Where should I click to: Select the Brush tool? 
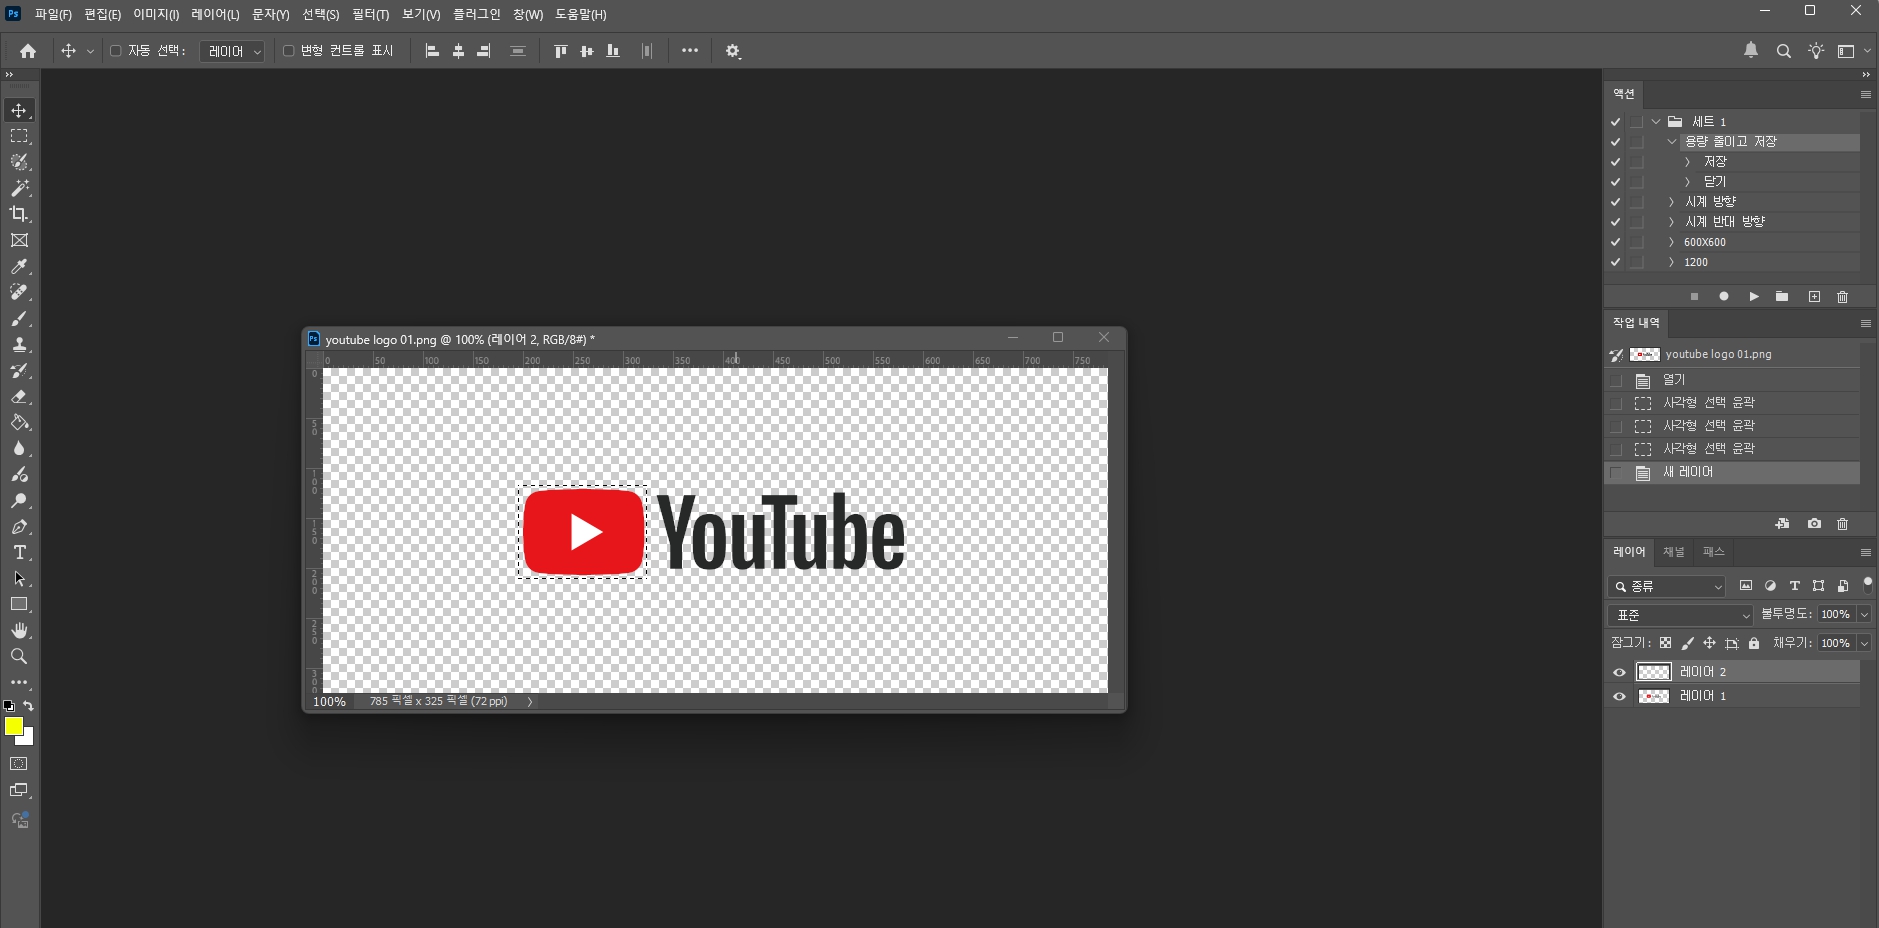tap(19, 318)
